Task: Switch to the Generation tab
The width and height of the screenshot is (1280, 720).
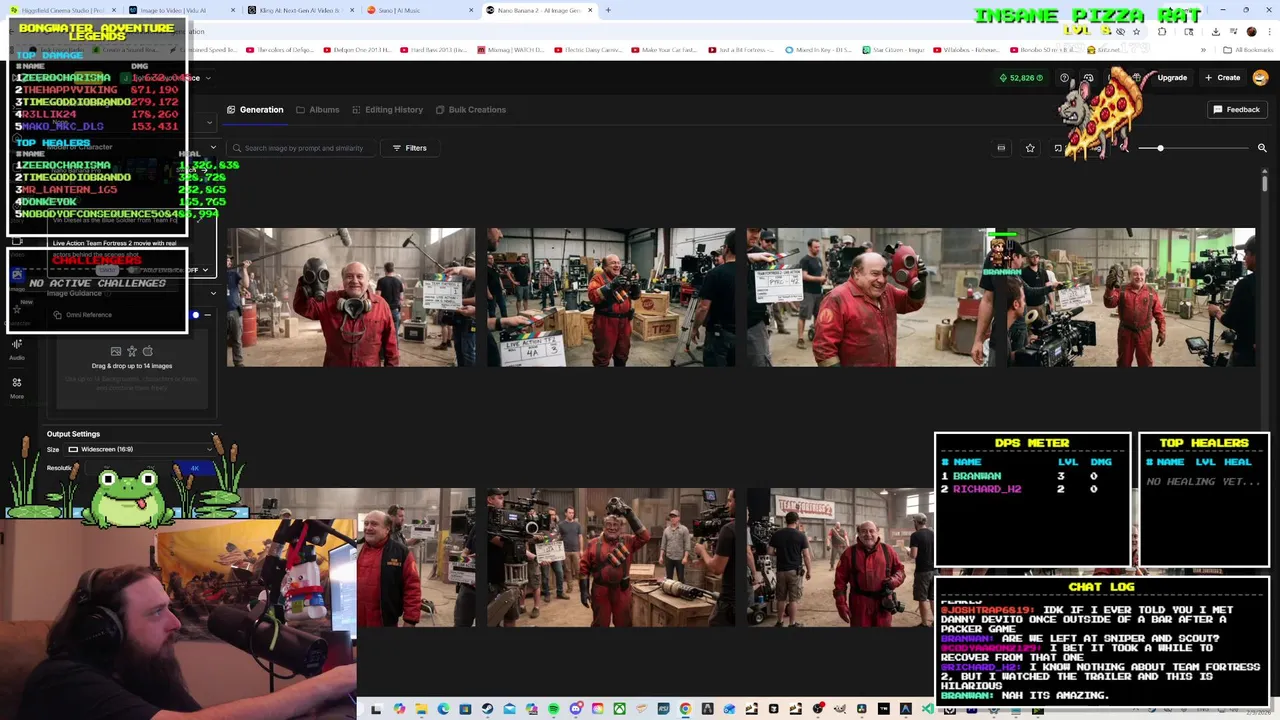Action: (255, 110)
